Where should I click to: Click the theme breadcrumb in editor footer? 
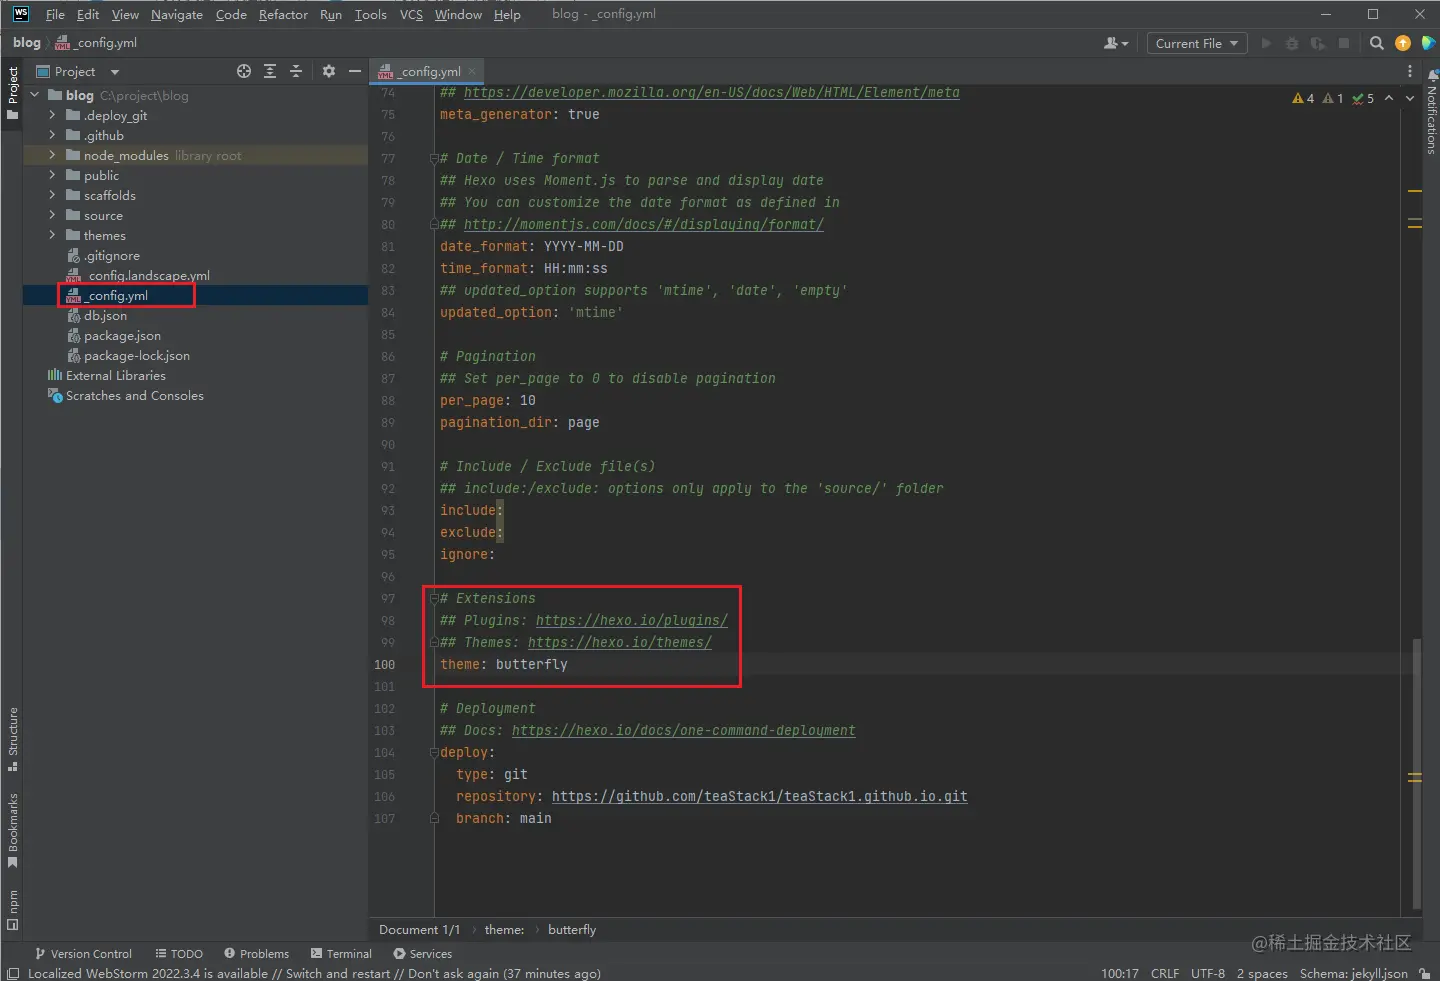pos(504,929)
